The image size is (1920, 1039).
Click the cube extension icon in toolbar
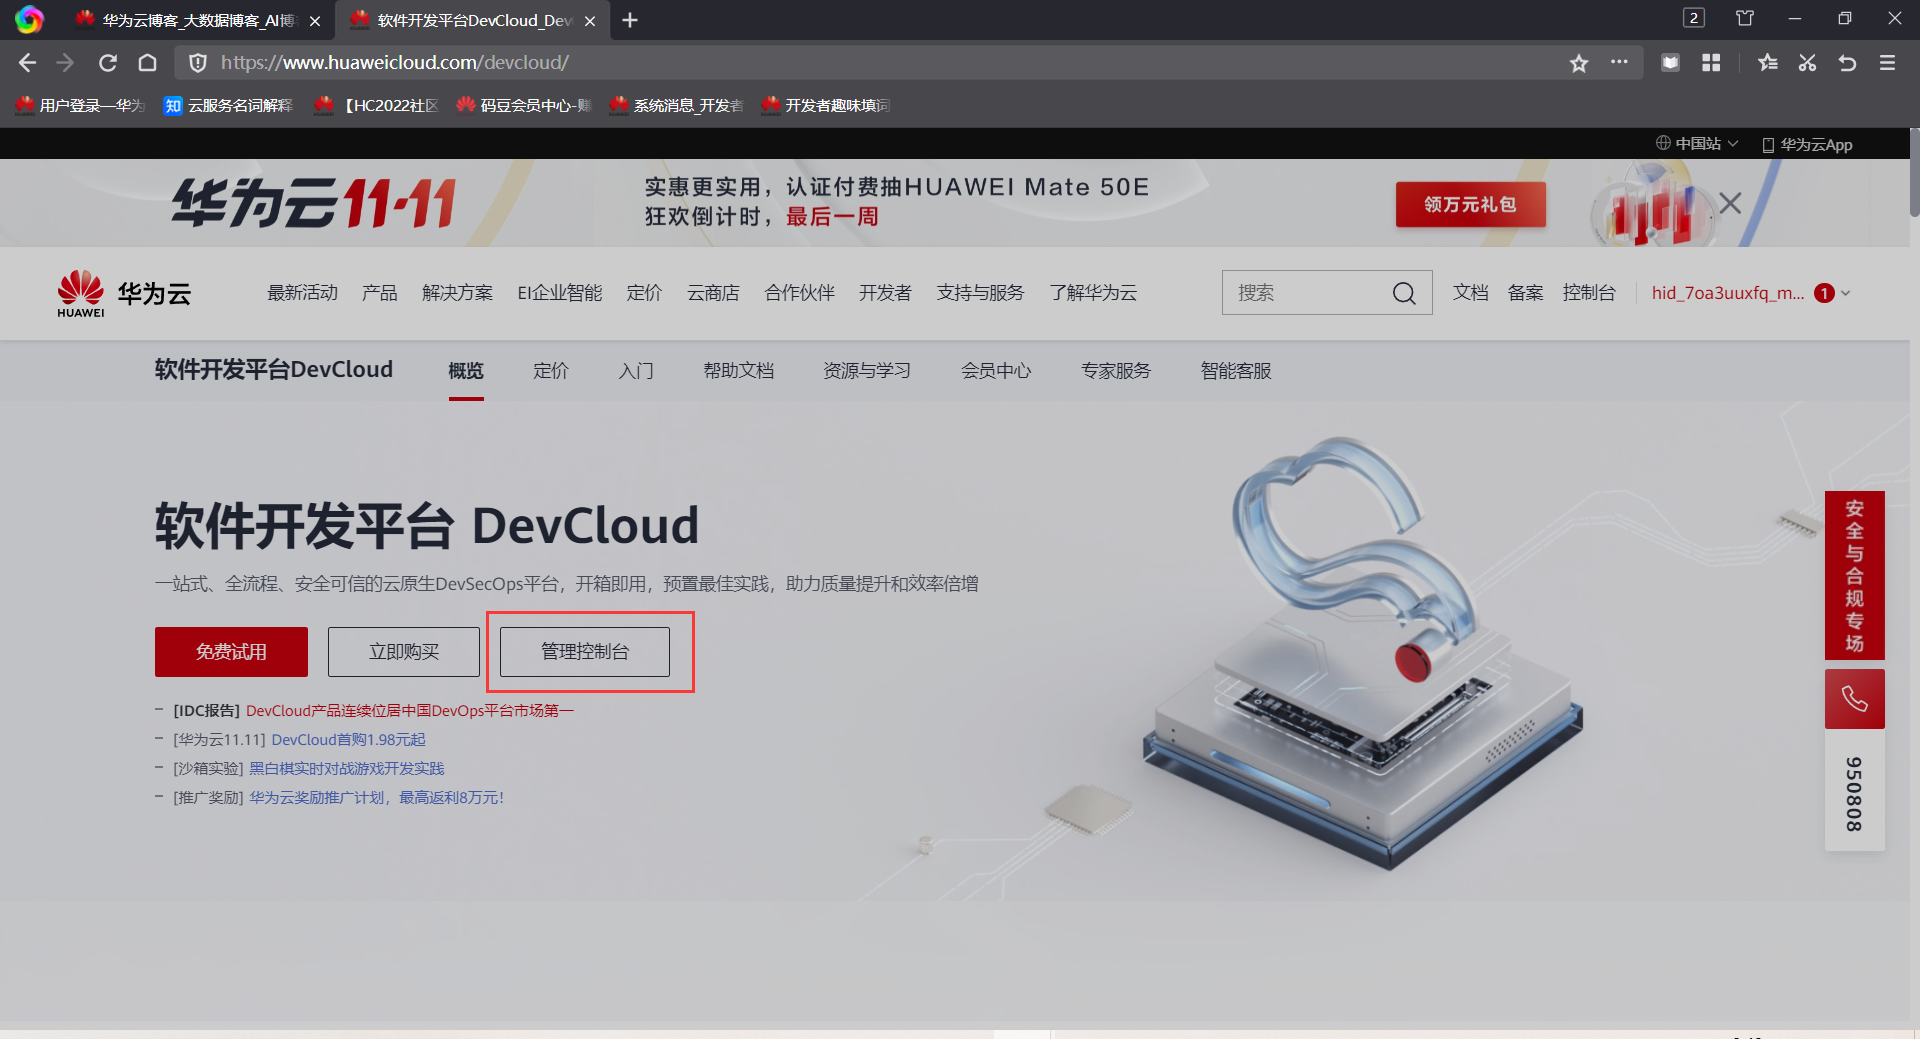(1670, 63)
